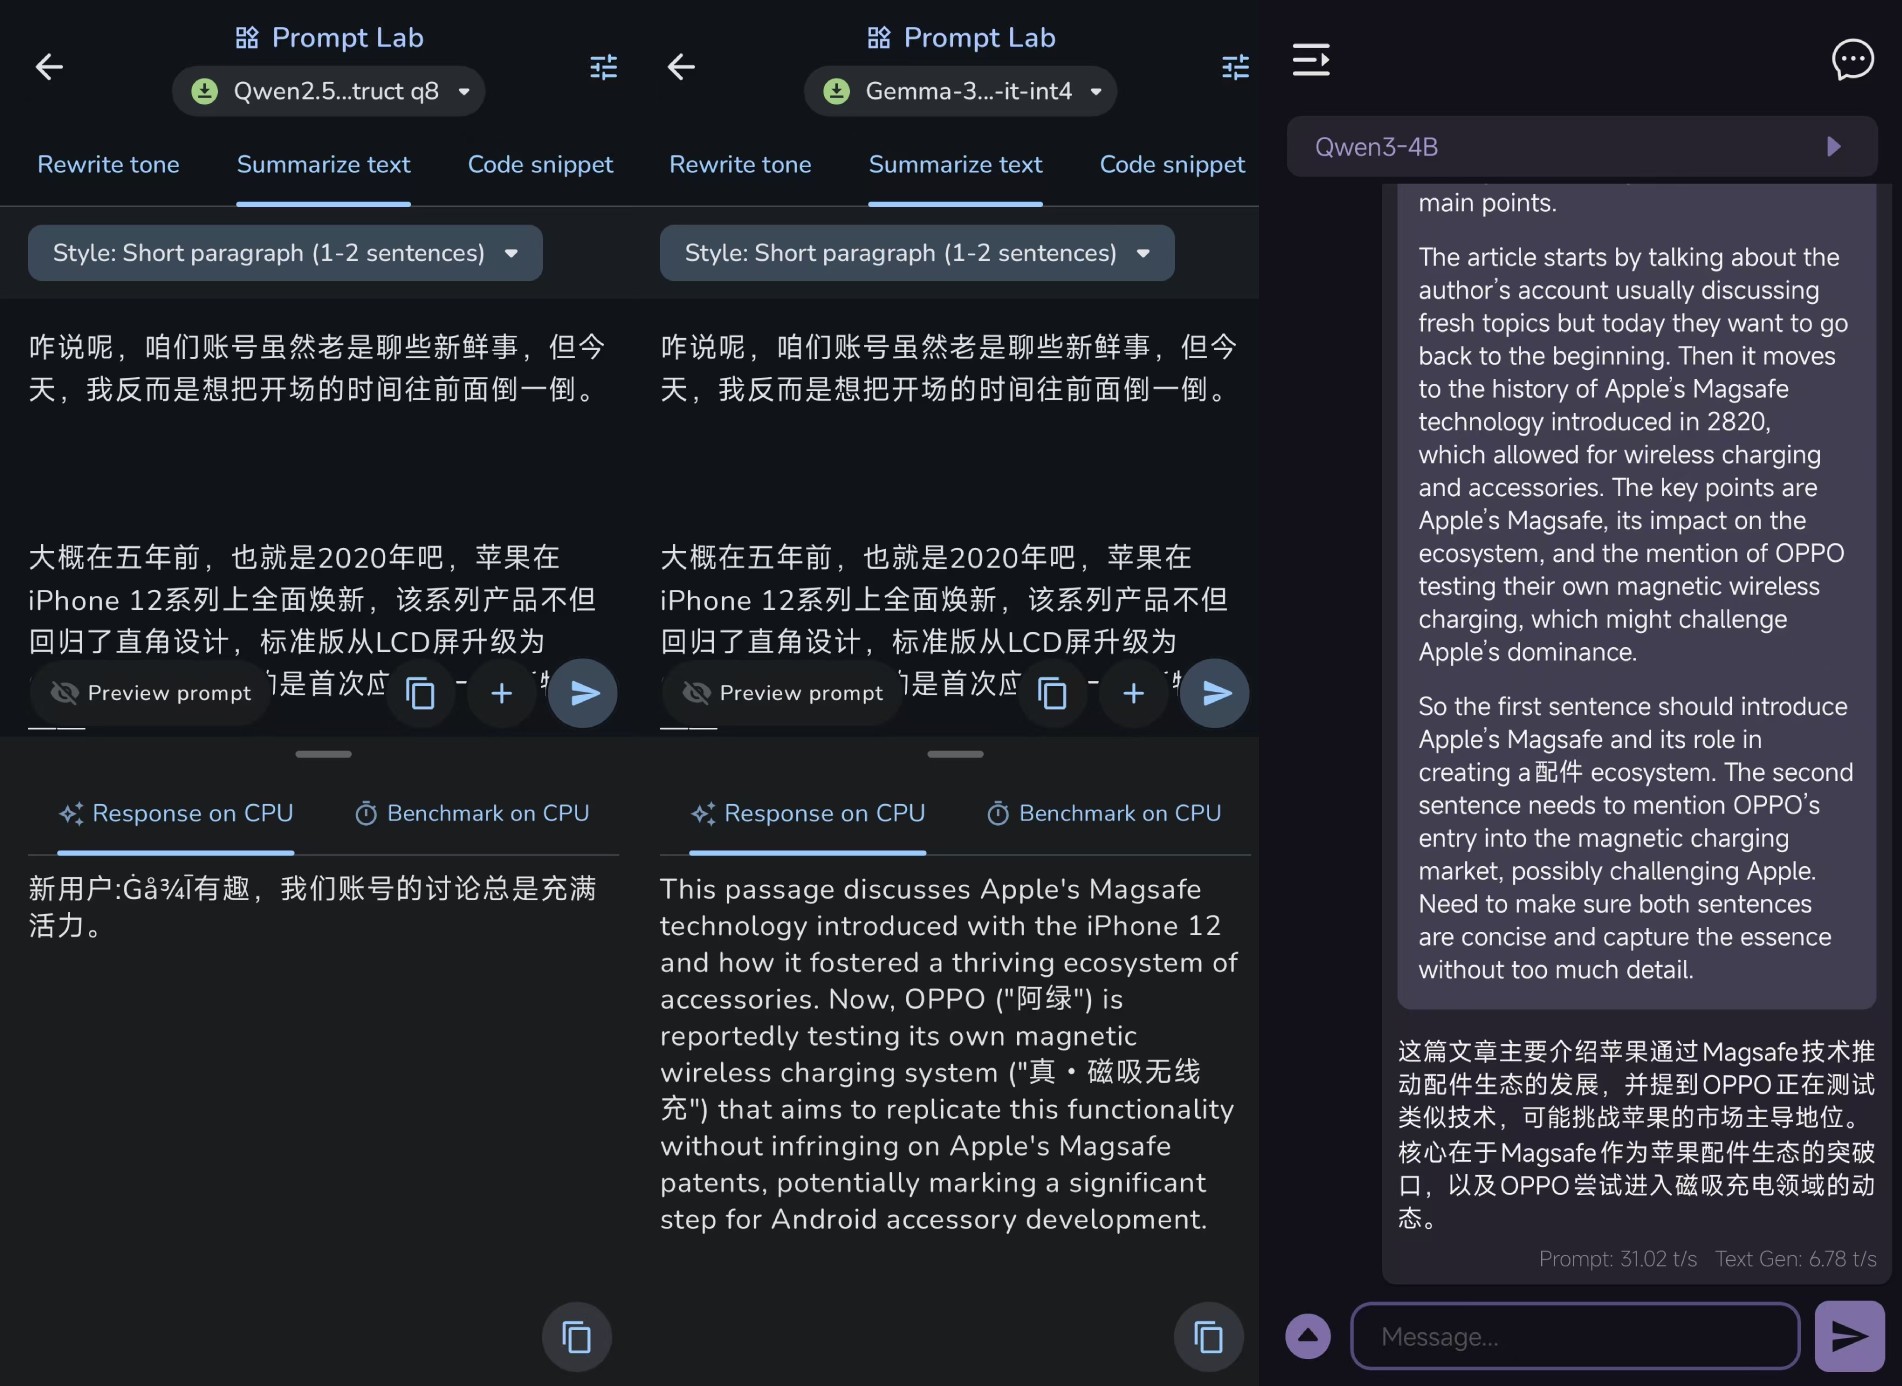Screen dimensions: 1902x1386
Task: Copy the prompt text in Qwen2.5 panel
Action: click(x=421, y=693)
